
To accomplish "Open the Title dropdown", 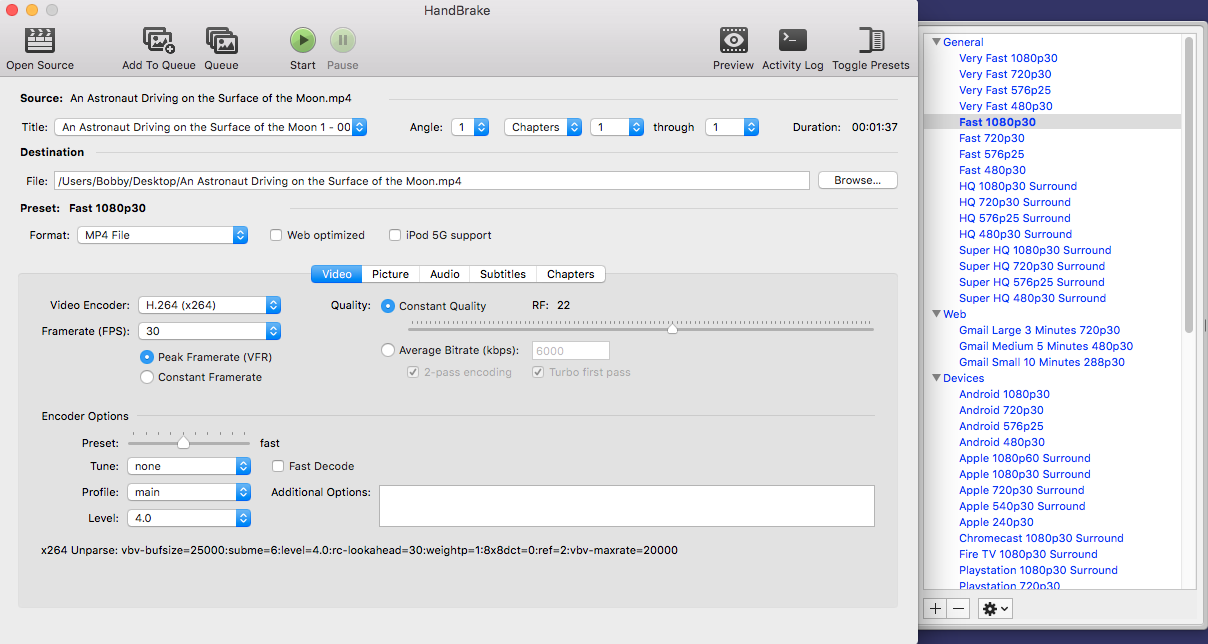I will [x=211, y=127].
